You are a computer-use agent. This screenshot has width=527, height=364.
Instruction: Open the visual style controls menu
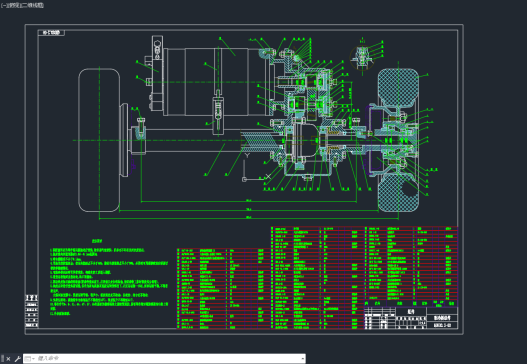(32, 5)
